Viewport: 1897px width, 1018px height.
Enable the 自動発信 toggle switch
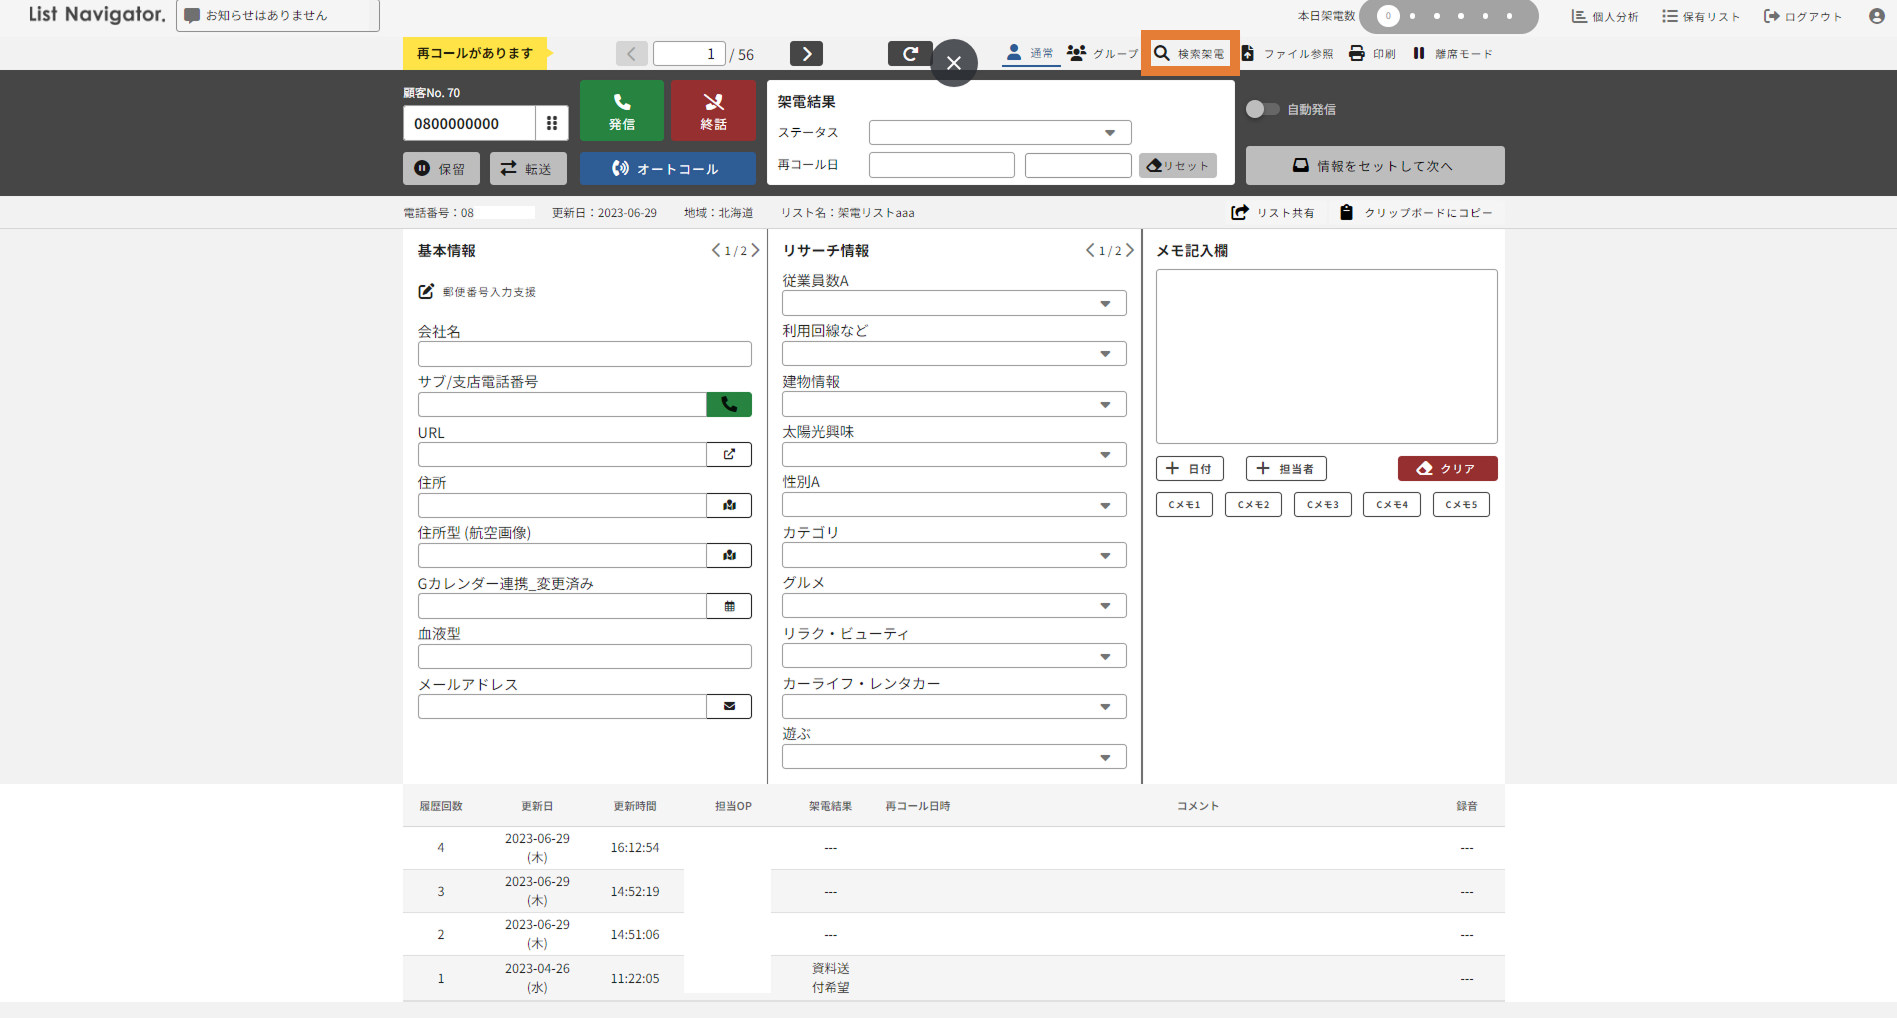pos(1262,109)
